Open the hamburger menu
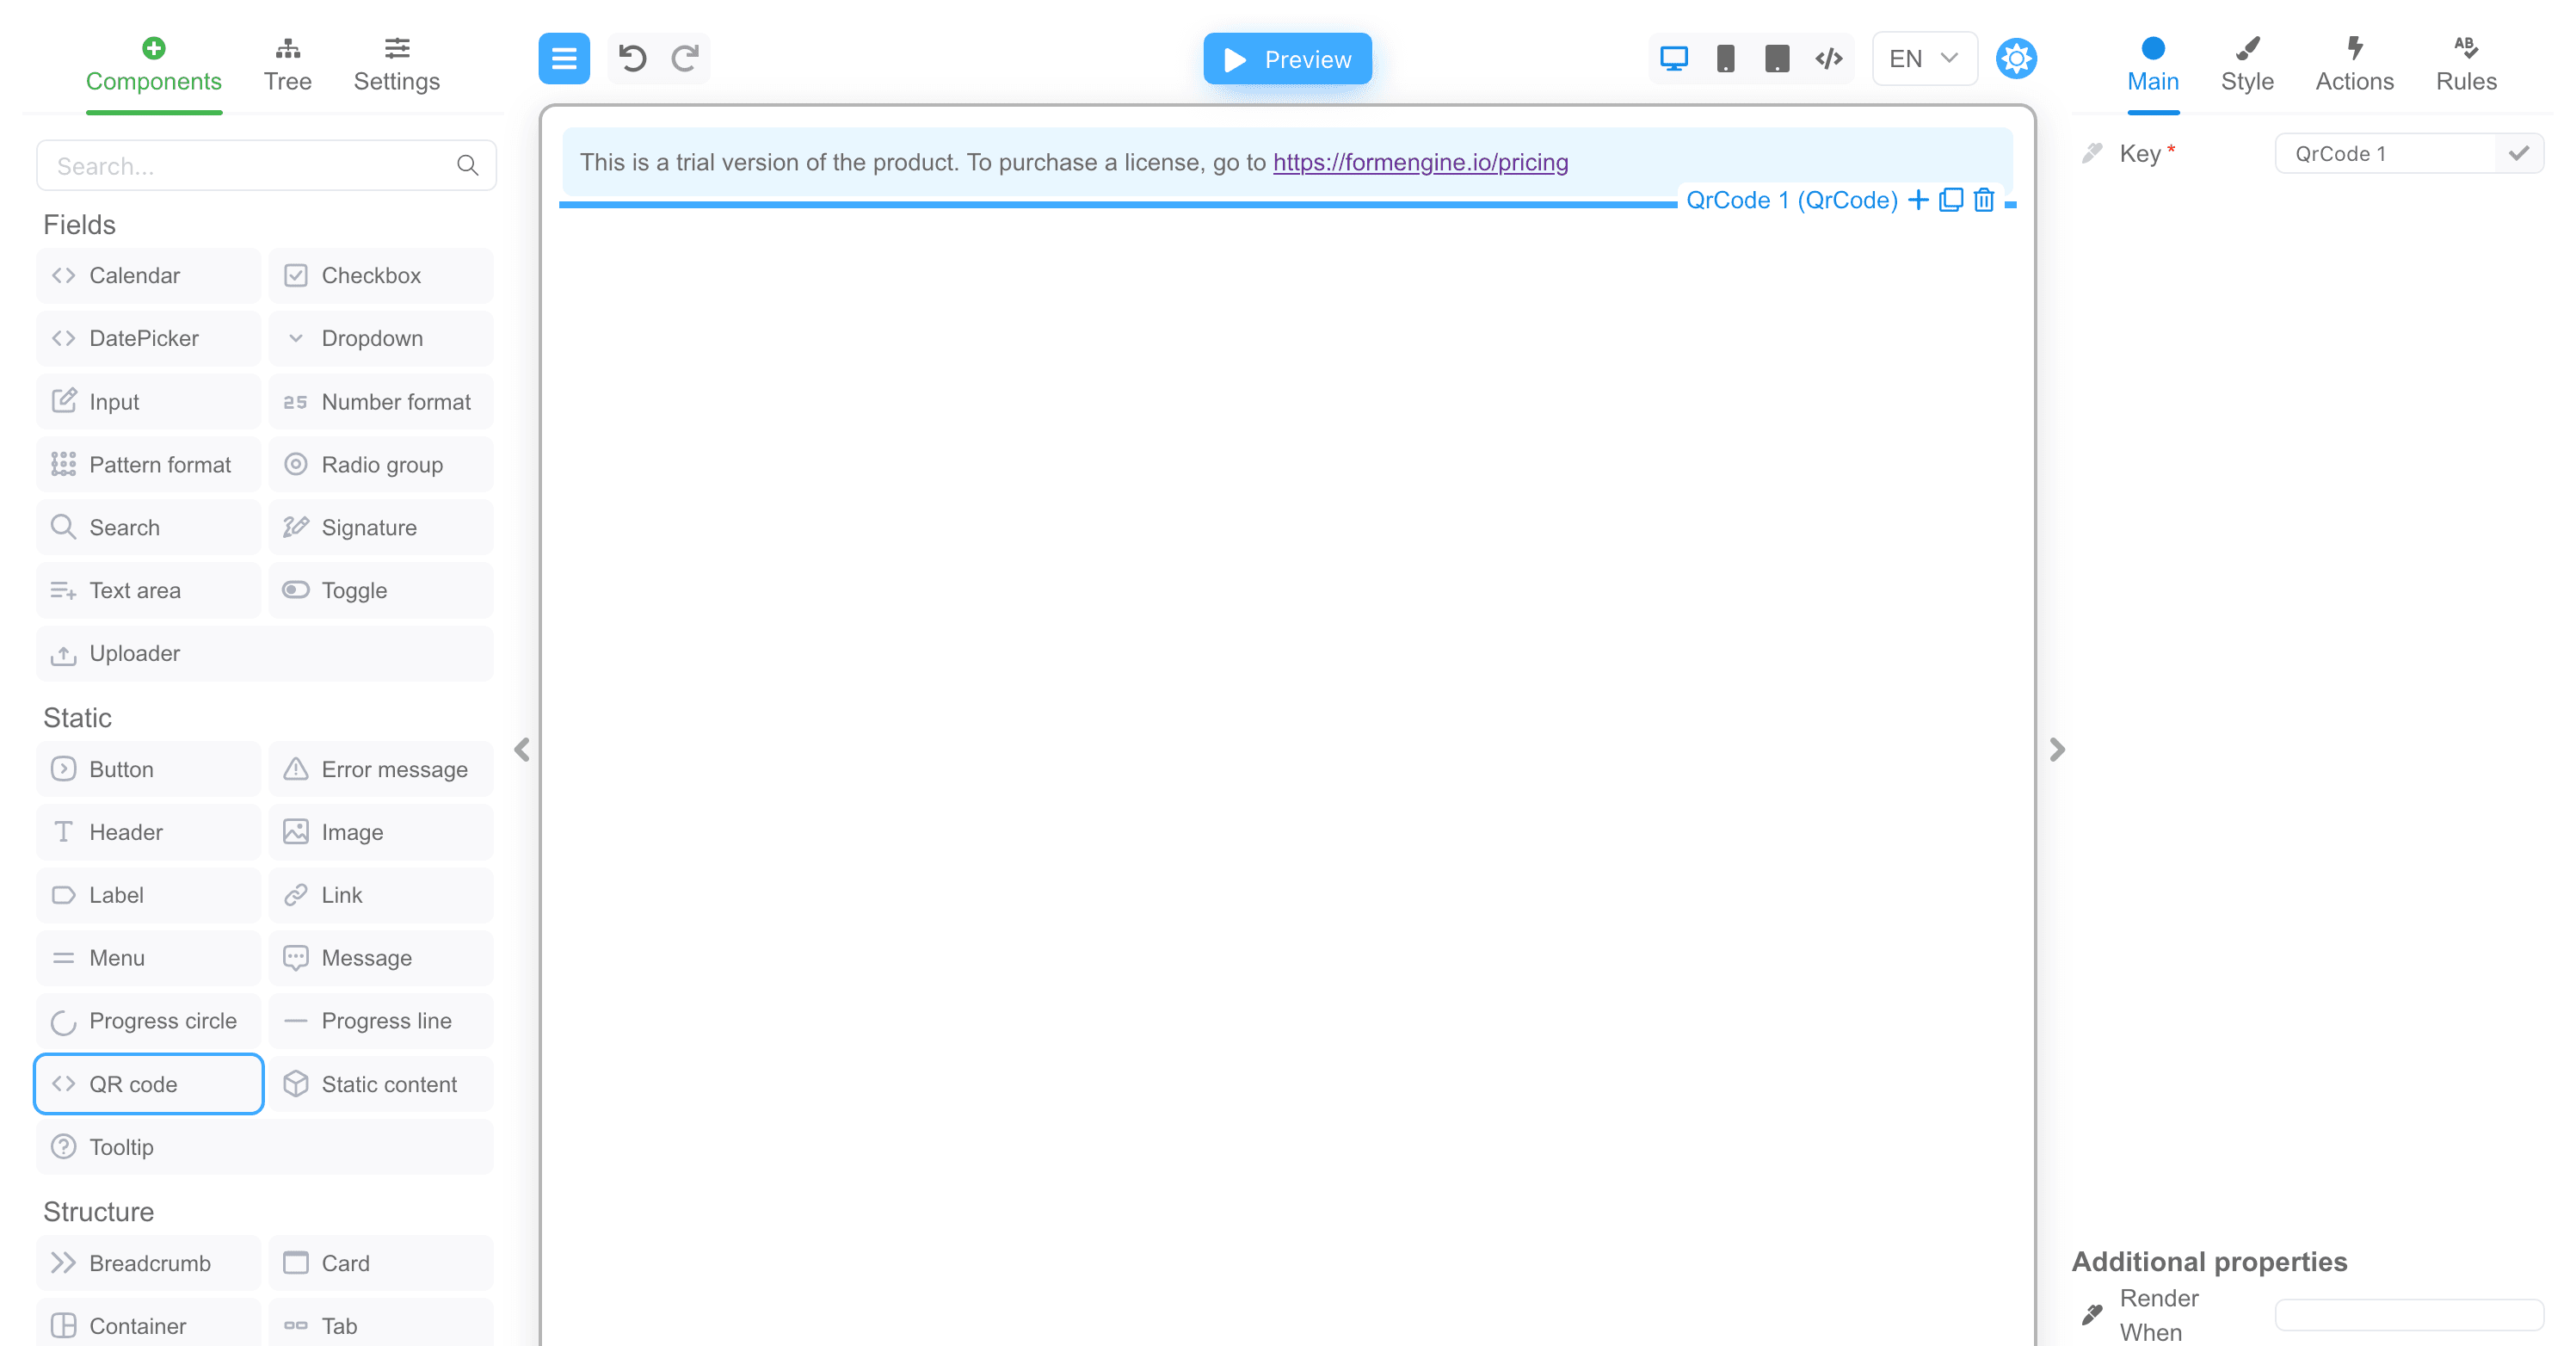Viewport: 2576px width, 1346px height. [563, 58]
